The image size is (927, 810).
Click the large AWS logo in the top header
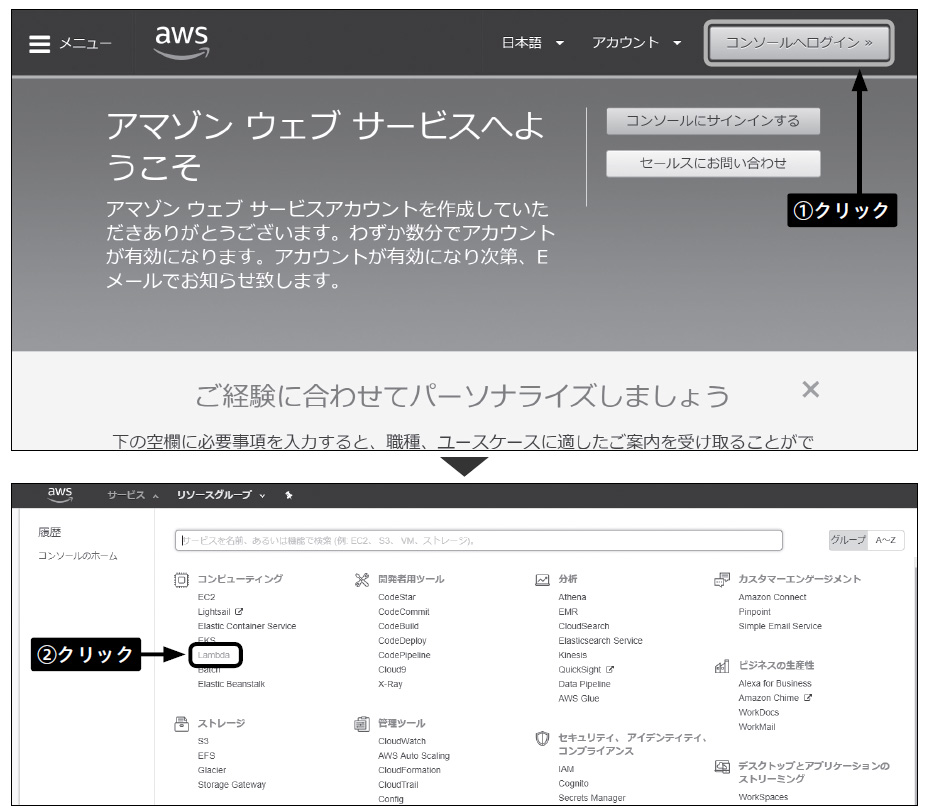click(181, 42)
